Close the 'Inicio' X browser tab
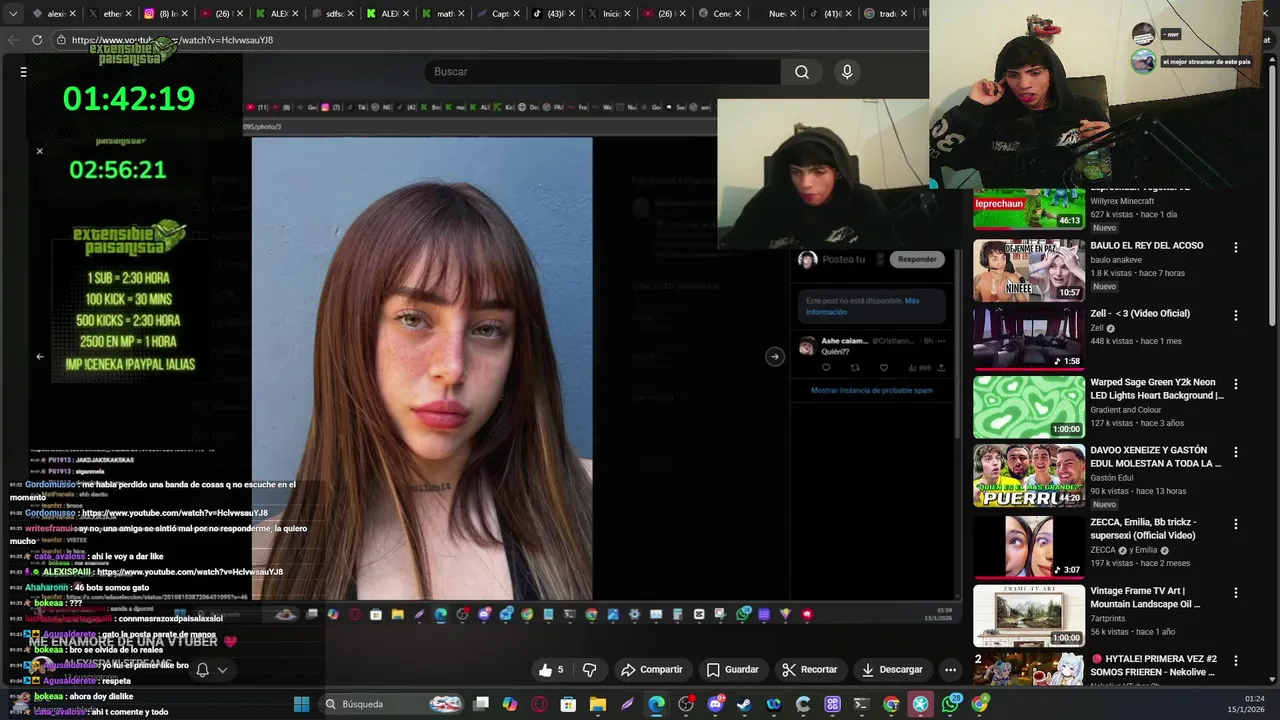This screenshot has width=1280, height=720. 627,14
